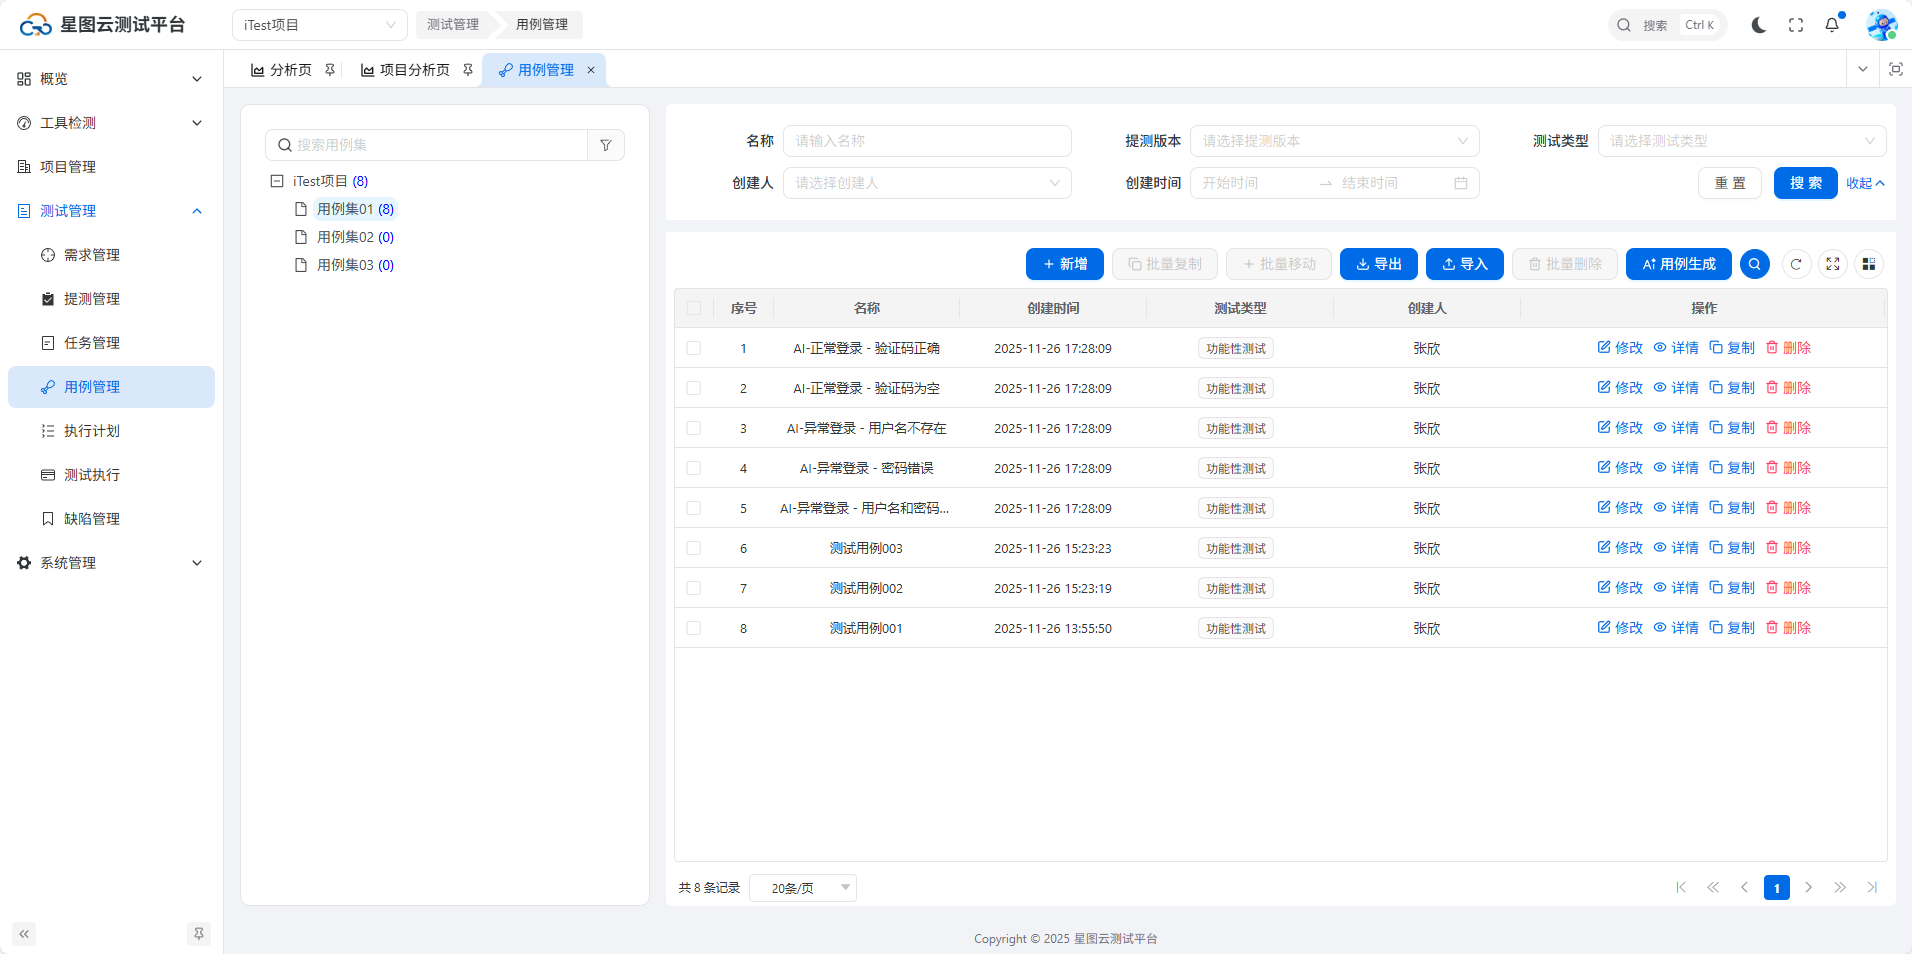Collapse the left sidebar using the double-arrow icon
The width and height of the screenshot is (1912, 954).
click(24, 934)
